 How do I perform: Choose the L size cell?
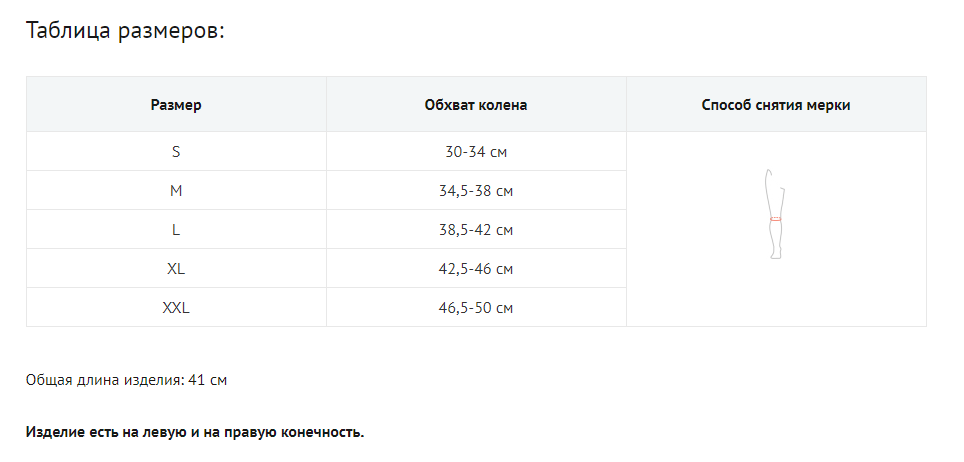coord(176,230)
